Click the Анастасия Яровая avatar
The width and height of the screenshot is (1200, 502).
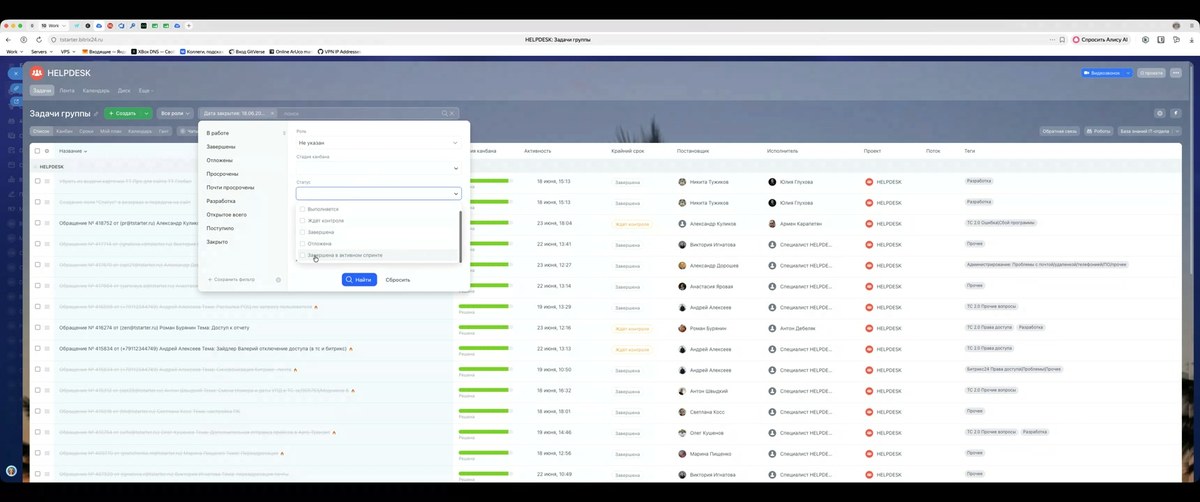click(x=682, y=286)
